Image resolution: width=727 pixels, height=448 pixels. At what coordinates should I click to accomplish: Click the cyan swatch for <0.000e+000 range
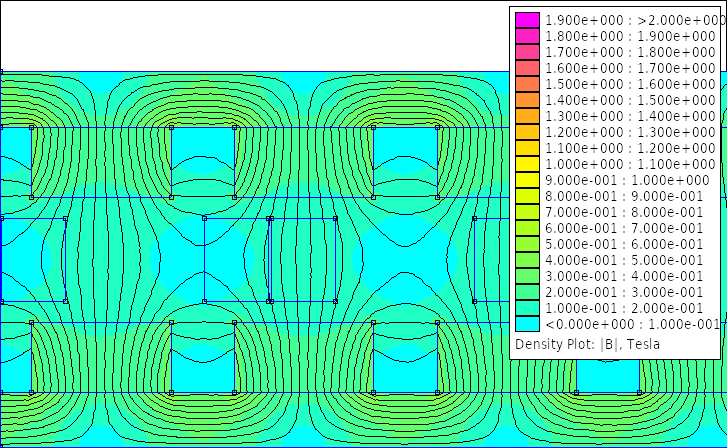coord(527,324)
